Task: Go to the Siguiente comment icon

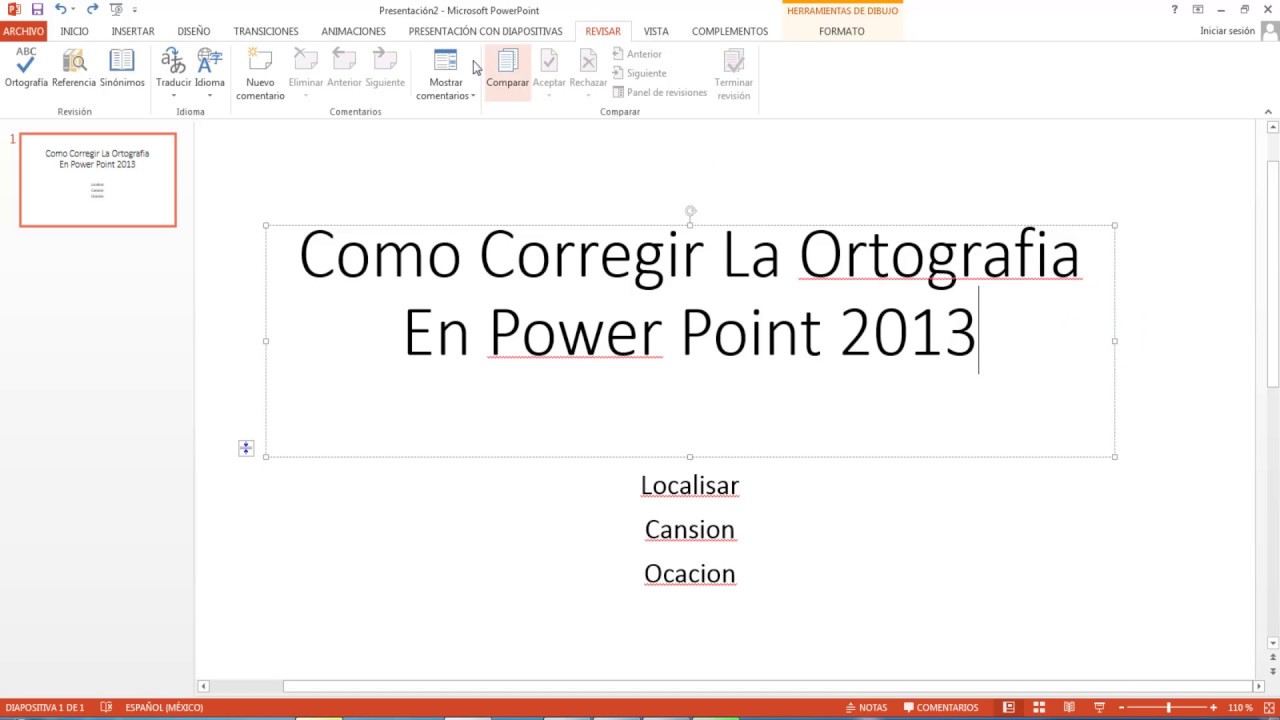Action: point(385,61)
